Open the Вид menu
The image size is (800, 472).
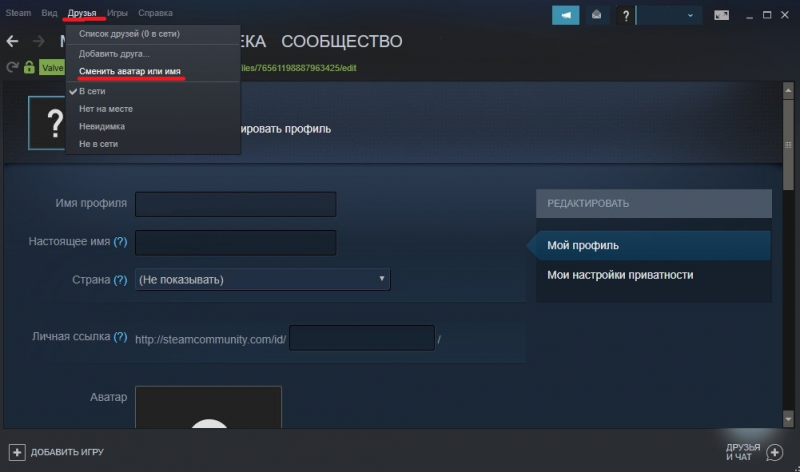coord(49,13)
